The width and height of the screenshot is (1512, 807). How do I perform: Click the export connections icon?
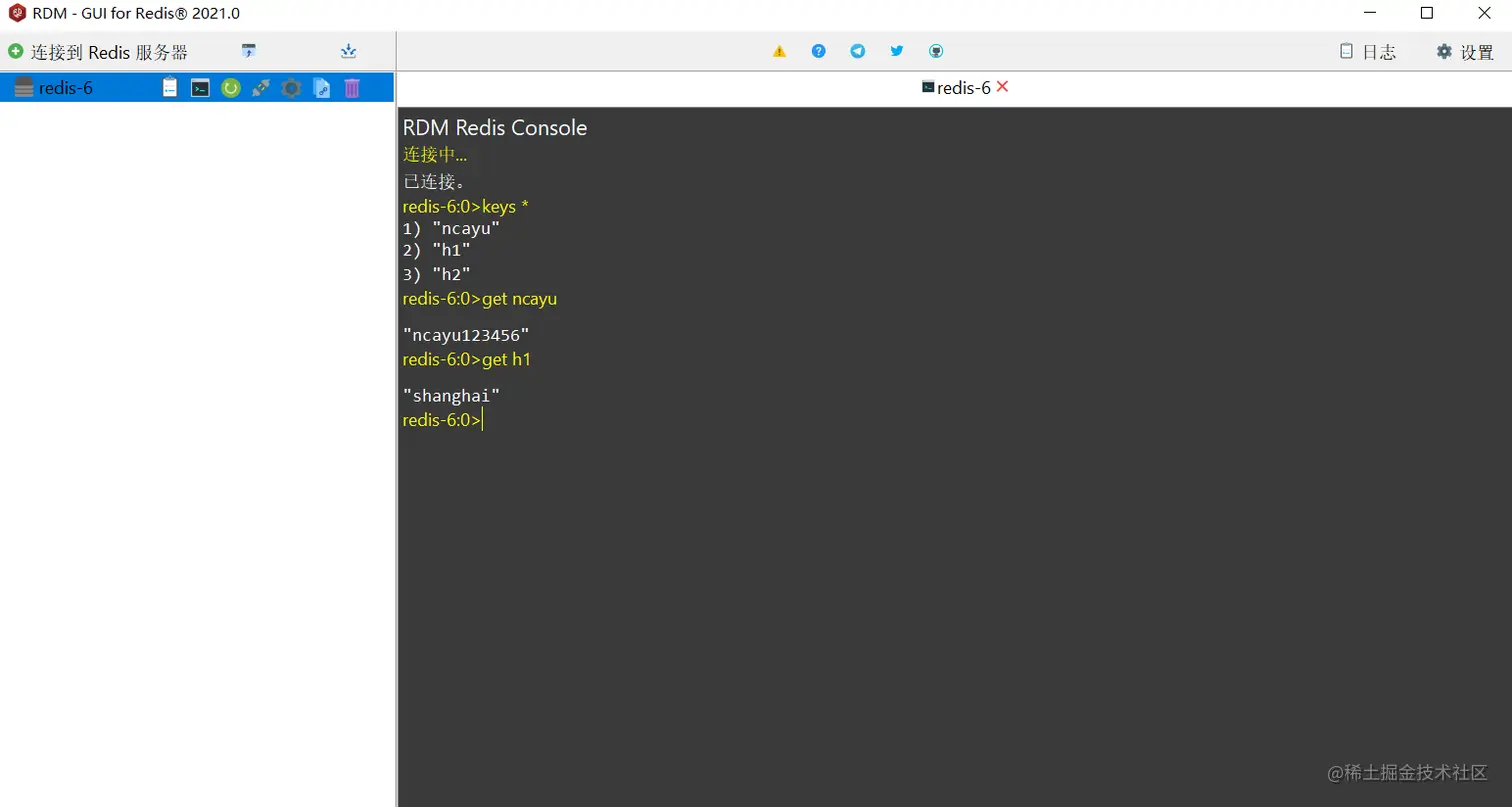tap(348, 51)
